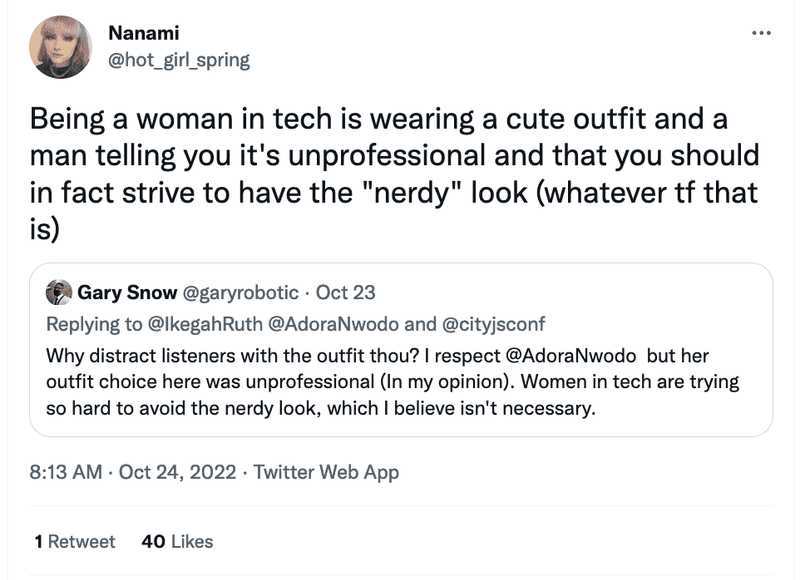The height and width of the screenshot is (580, 800).
Task: View the 40 Likes list
Action: pos(177,541)
